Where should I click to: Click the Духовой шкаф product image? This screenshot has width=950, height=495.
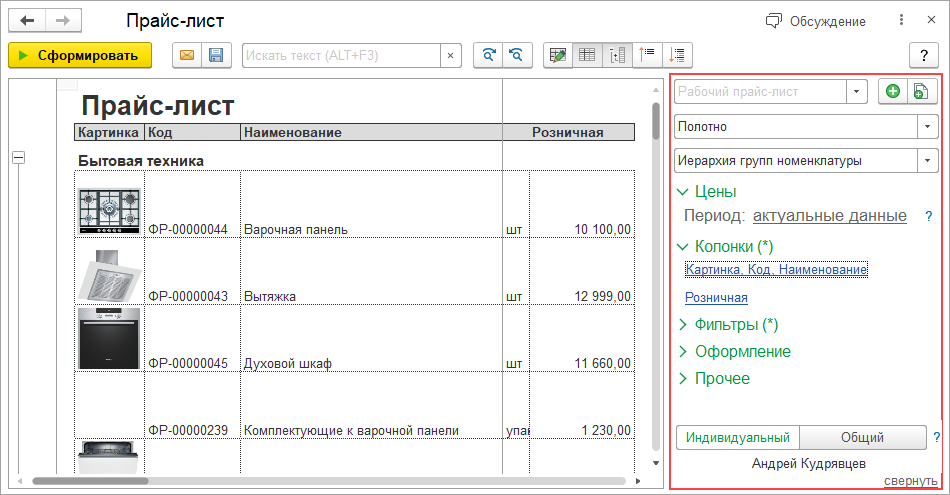pos(109,339)
